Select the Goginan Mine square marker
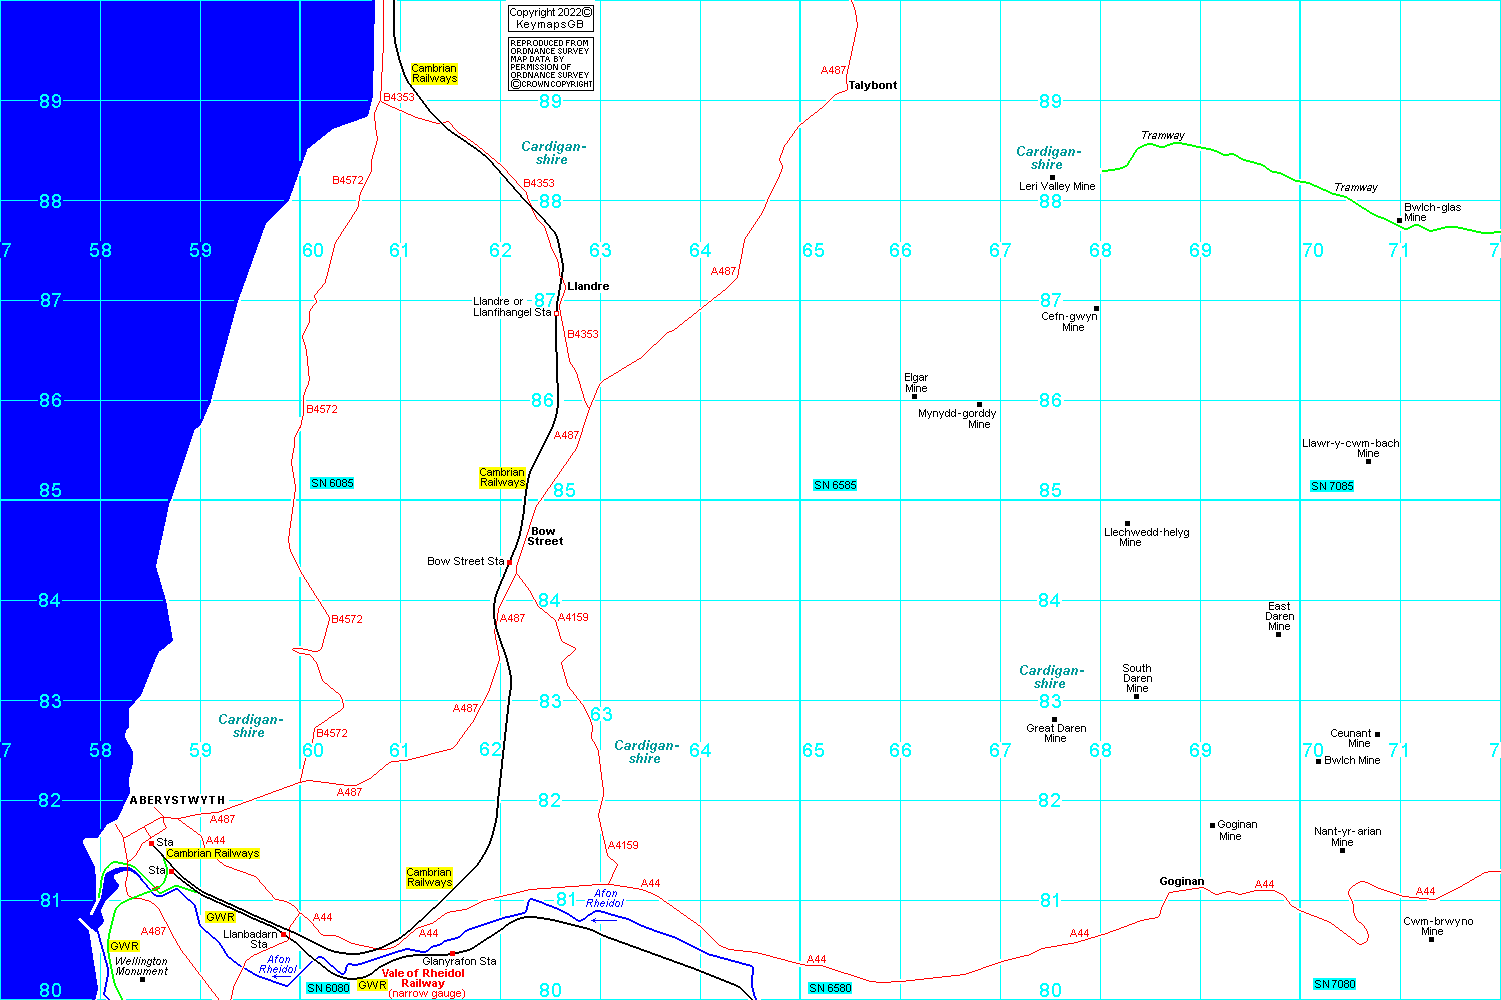Image resolution: width=1501 pixels, height=1000 pixels. [1212, 825]
